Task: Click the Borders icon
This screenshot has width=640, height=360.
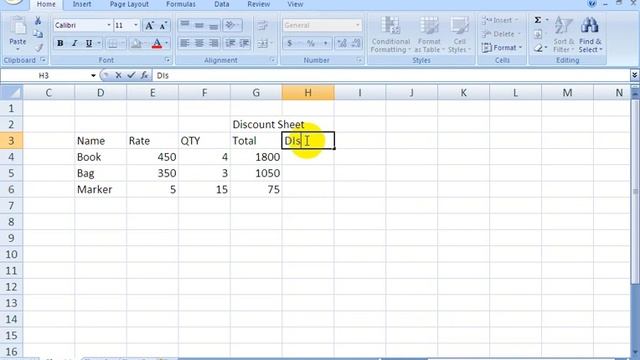Action: (x=112, y=44)
